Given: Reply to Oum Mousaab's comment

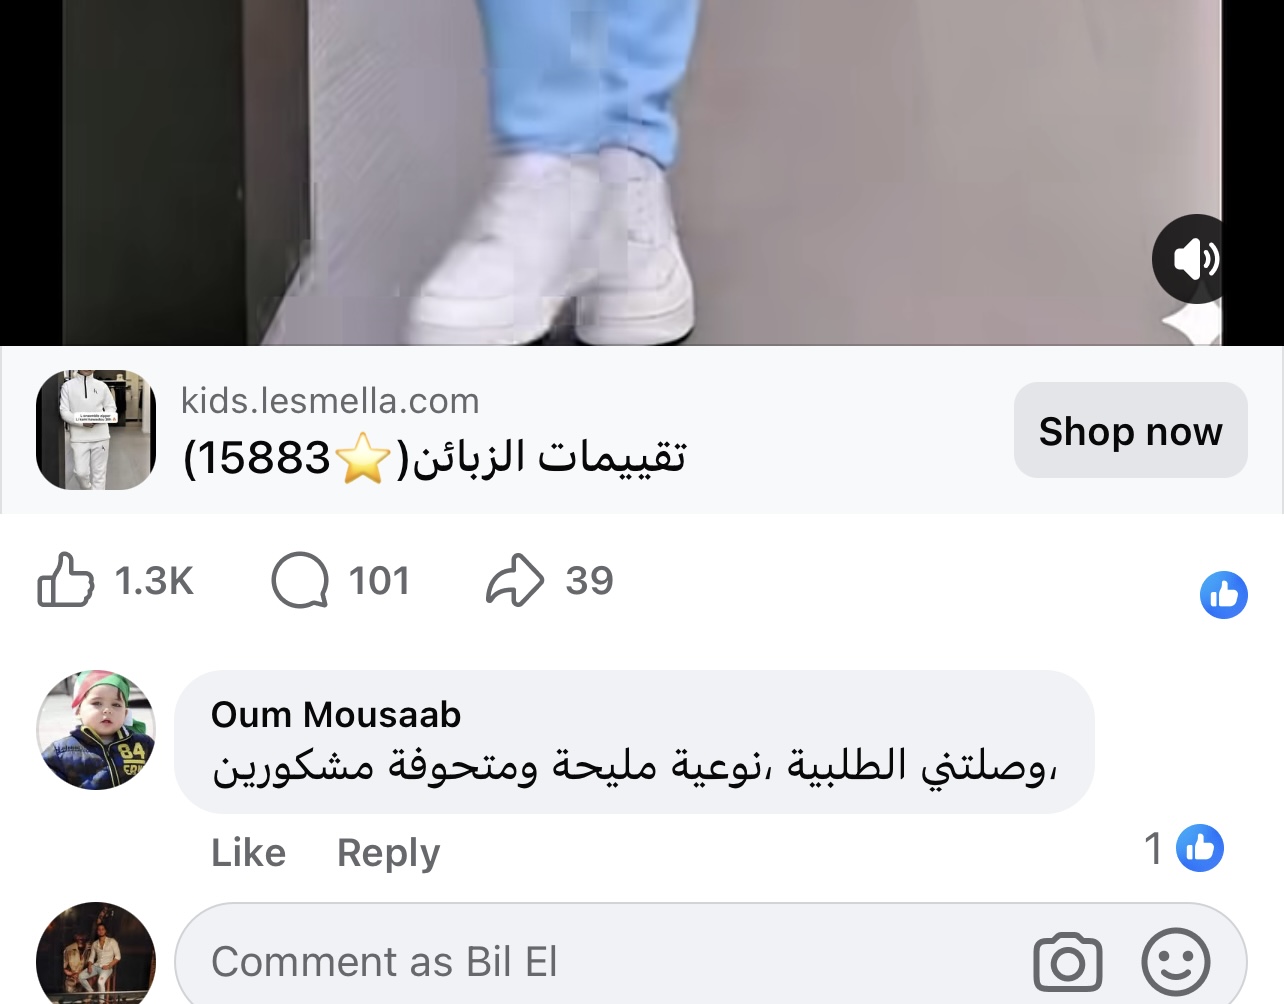Looking at the screenshot, I should pos(388,853).
